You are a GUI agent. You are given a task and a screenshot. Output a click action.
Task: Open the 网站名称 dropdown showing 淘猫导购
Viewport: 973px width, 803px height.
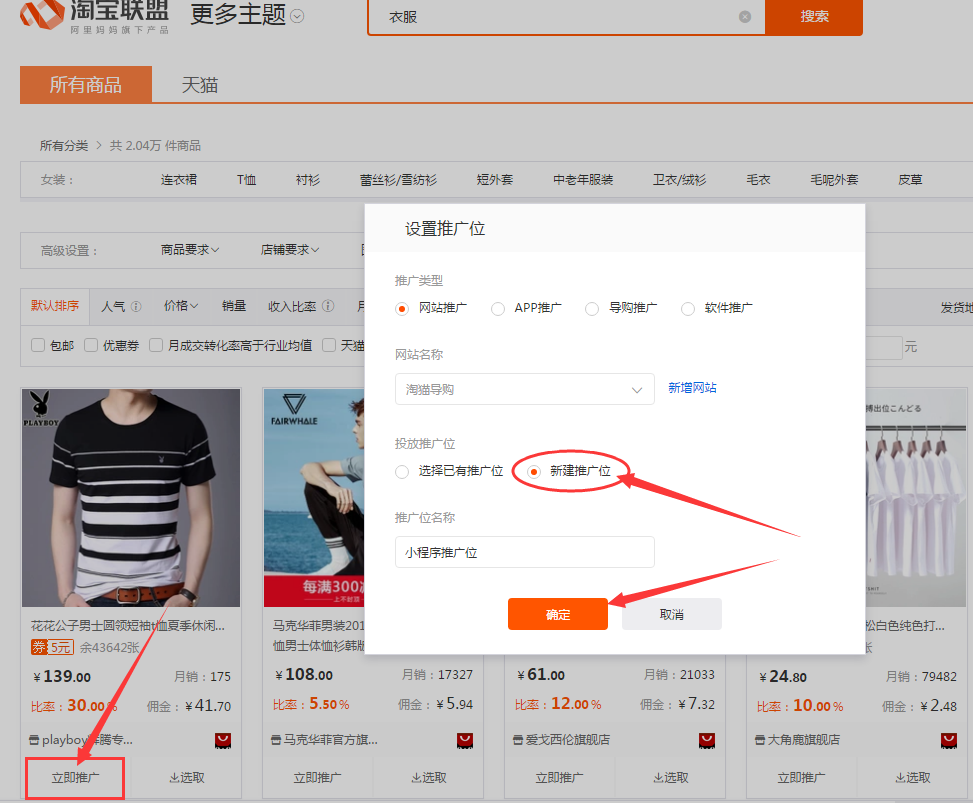524,389
